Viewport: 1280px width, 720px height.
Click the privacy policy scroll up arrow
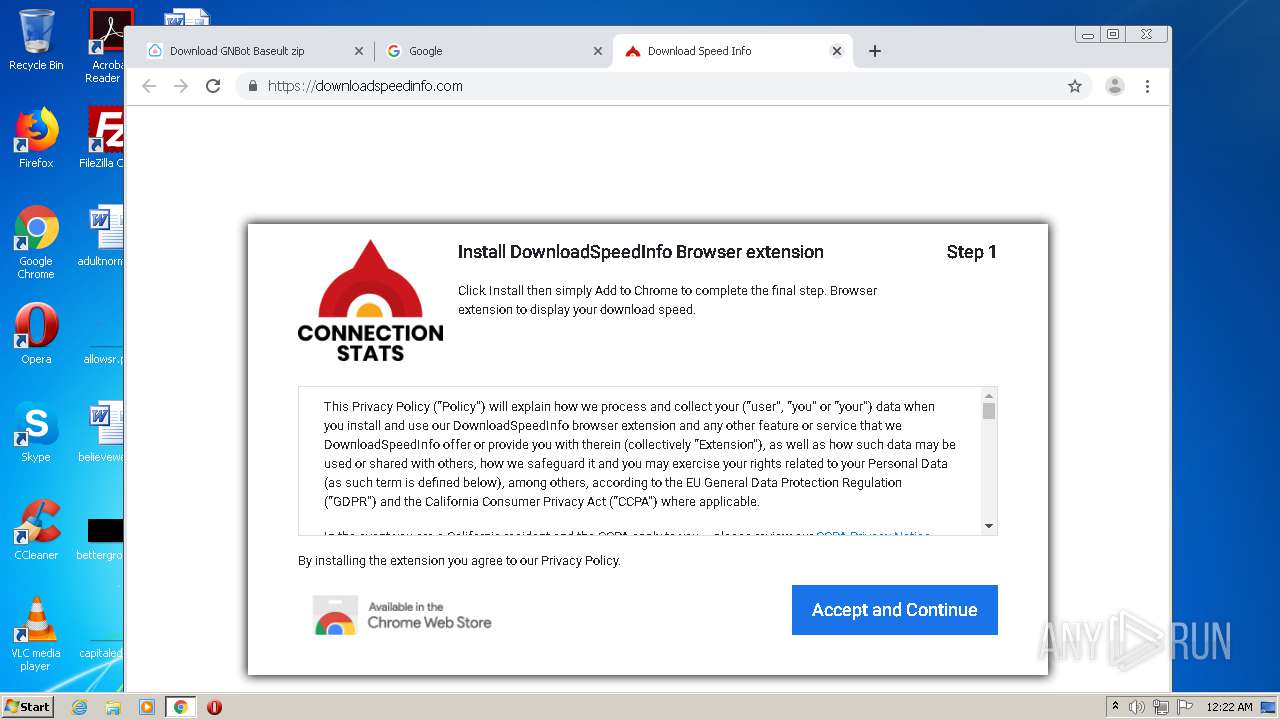(x=989, y=395)
